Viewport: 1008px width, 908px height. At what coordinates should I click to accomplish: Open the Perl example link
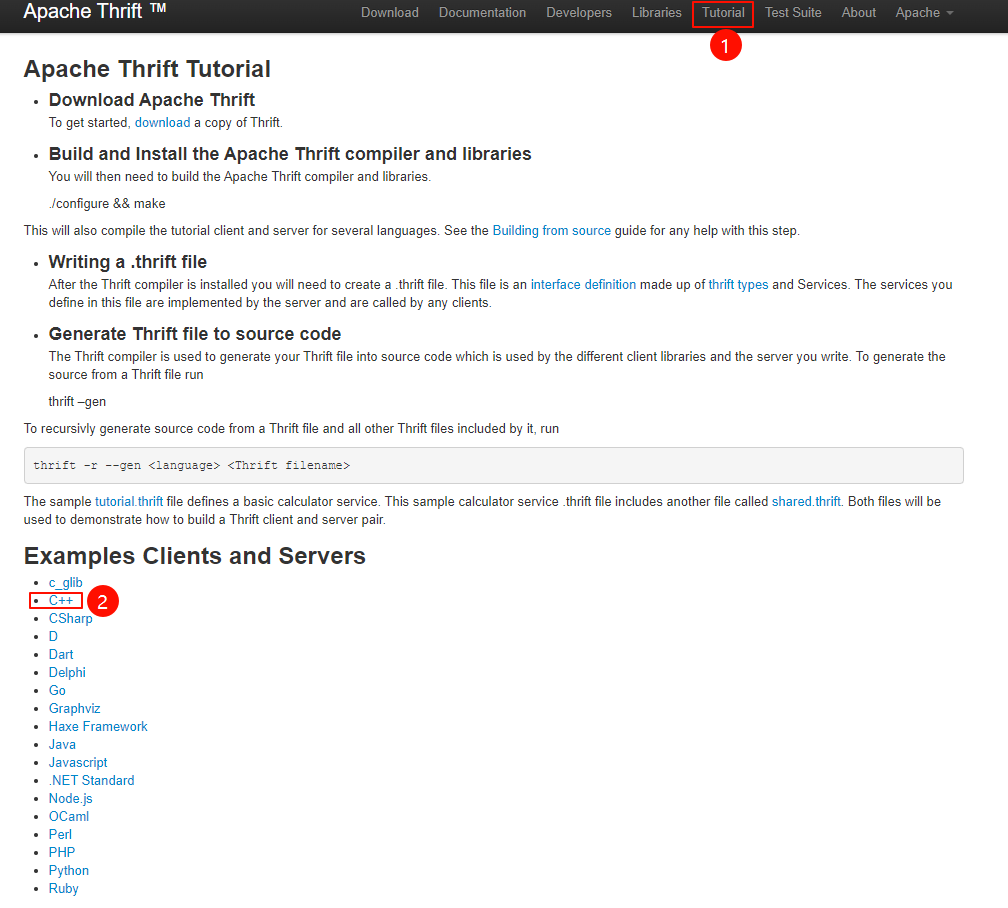click(x=60, y=835)
